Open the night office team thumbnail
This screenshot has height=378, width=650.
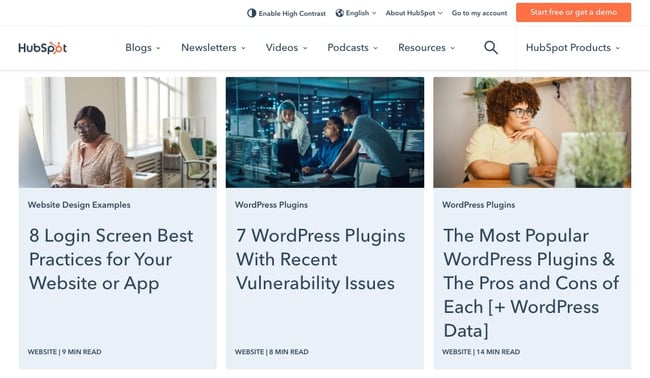(x=325, y=132)
